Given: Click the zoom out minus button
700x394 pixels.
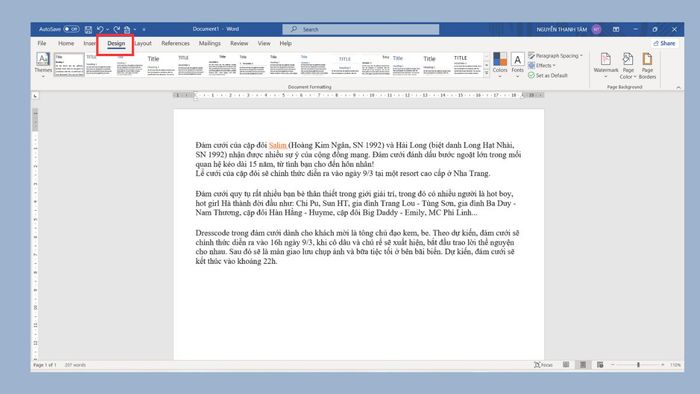Looking at the screenshot, I should [x=613, y=365].
